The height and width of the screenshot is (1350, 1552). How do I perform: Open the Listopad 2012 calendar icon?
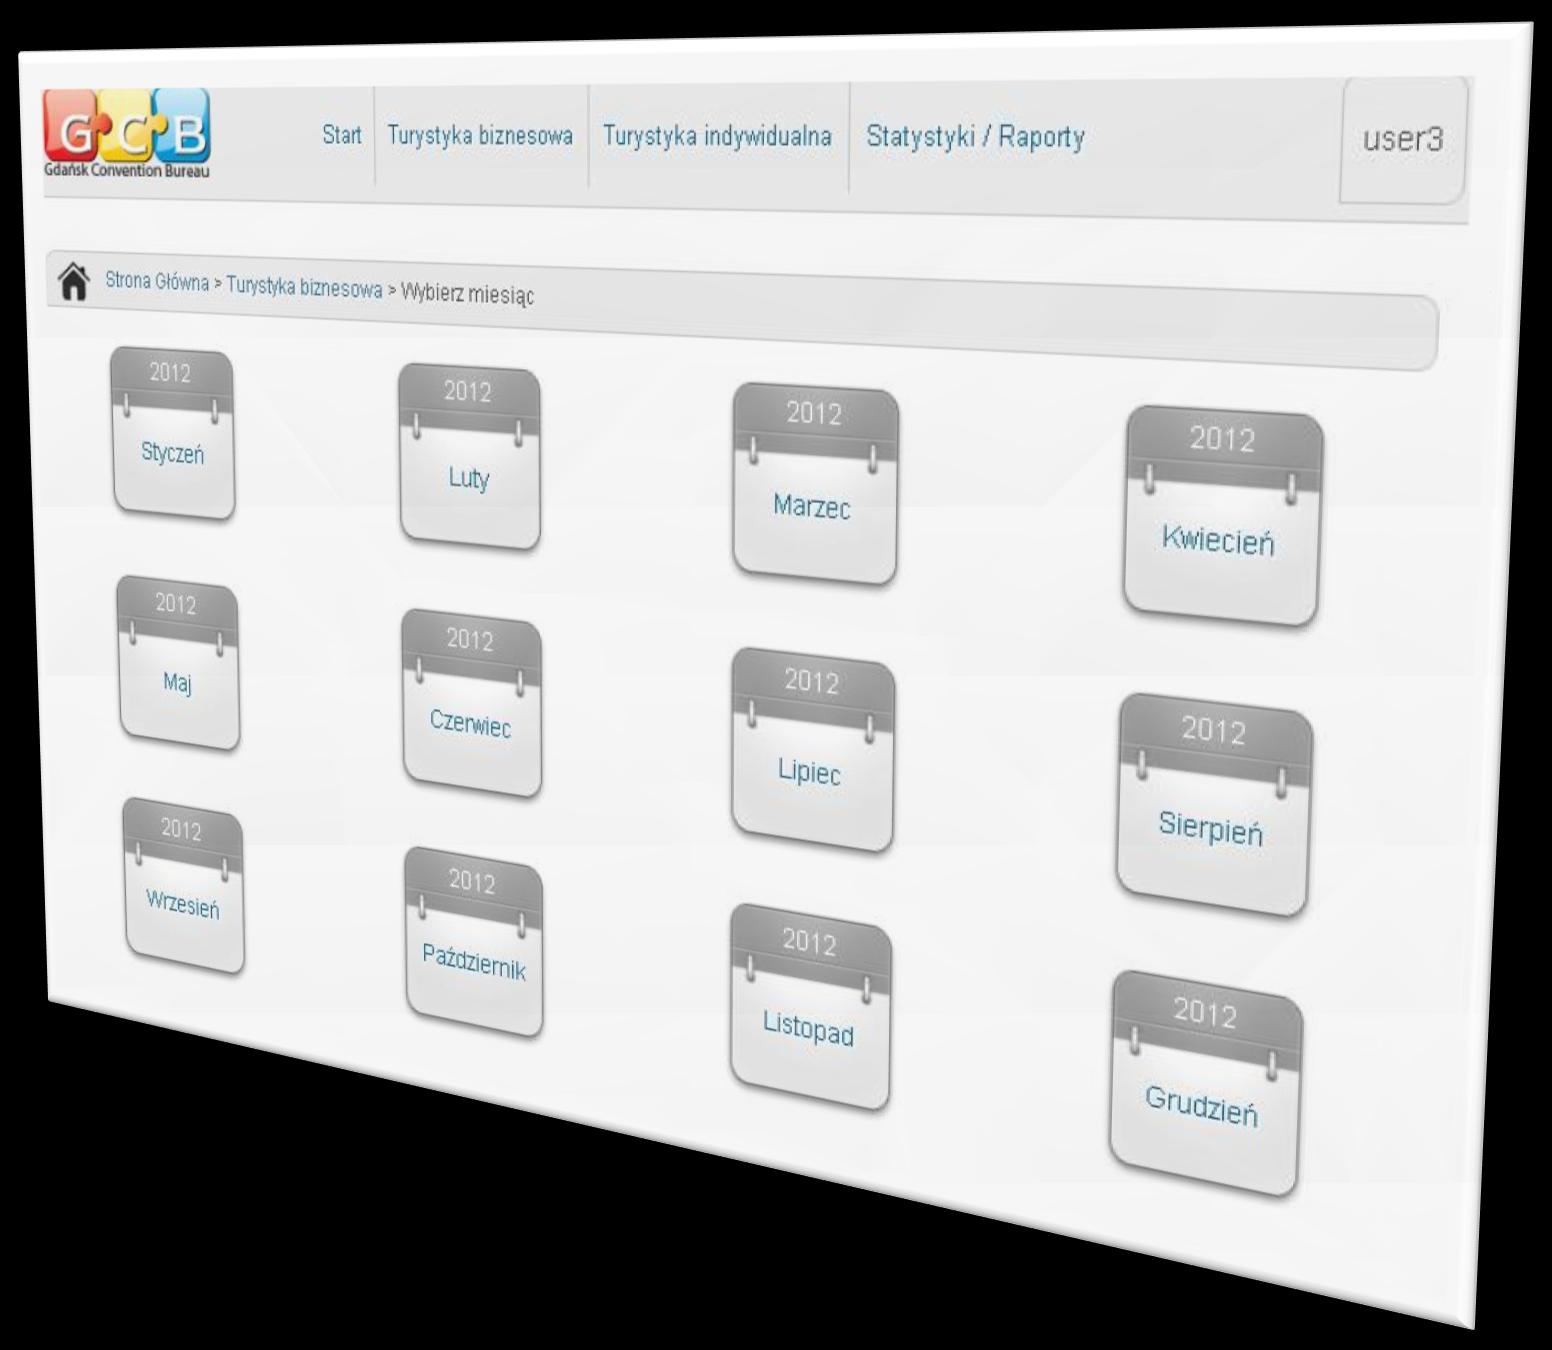(x=810, y=1007)
